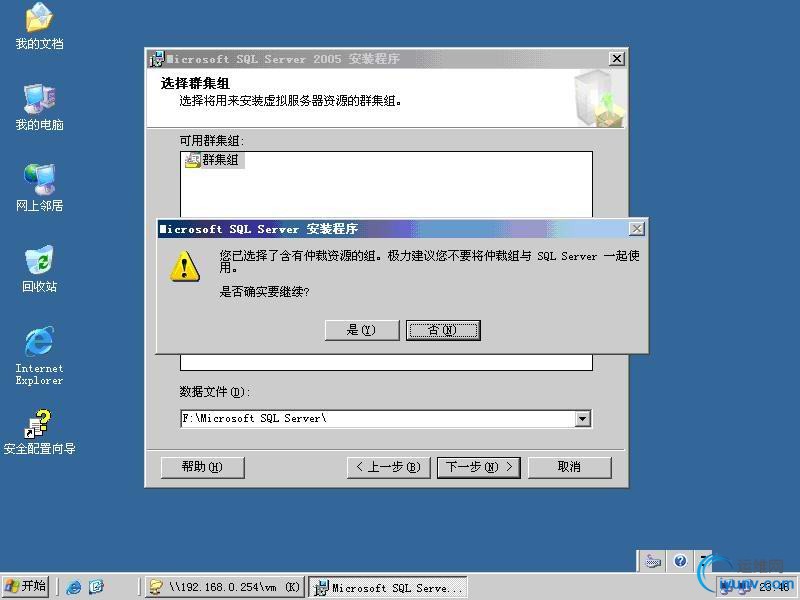Click 帮助(H) in the installer window
This screenshot has height=600, width=800.
pos(203,467)
